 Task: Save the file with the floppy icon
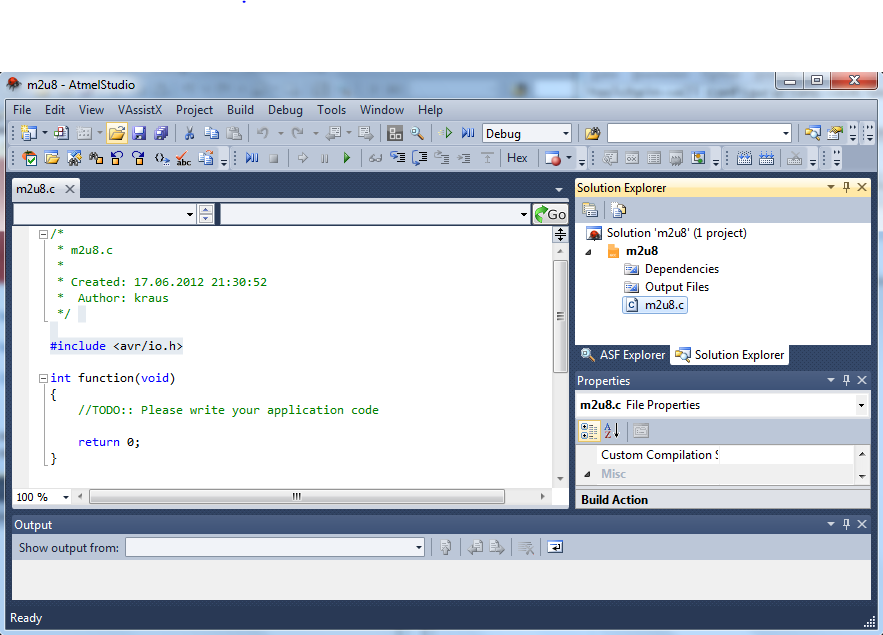point(139,133)
